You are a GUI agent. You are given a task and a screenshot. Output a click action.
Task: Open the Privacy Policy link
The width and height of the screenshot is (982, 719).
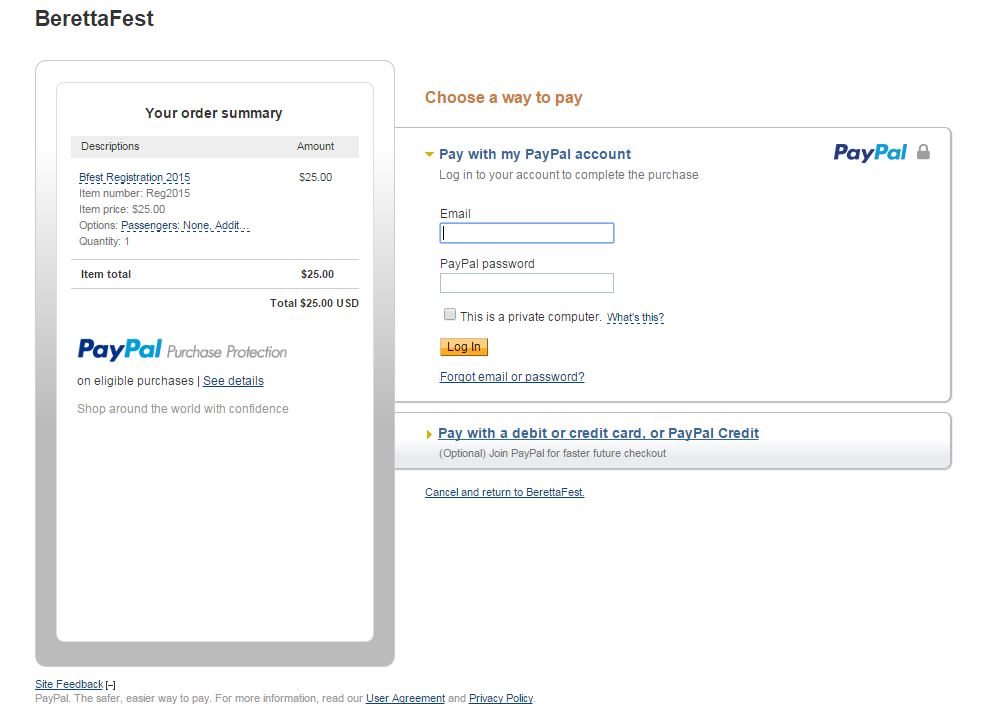pyautogui.click(x=501, y=698)
